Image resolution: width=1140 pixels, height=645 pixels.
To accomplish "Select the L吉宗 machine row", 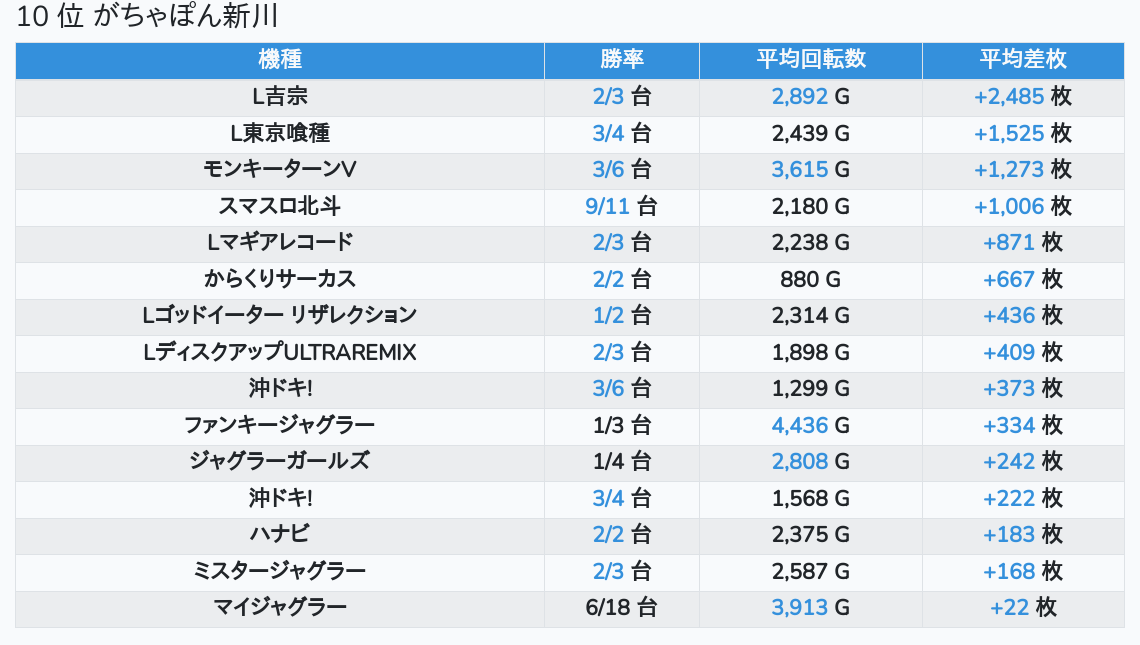I will point(570,97).
